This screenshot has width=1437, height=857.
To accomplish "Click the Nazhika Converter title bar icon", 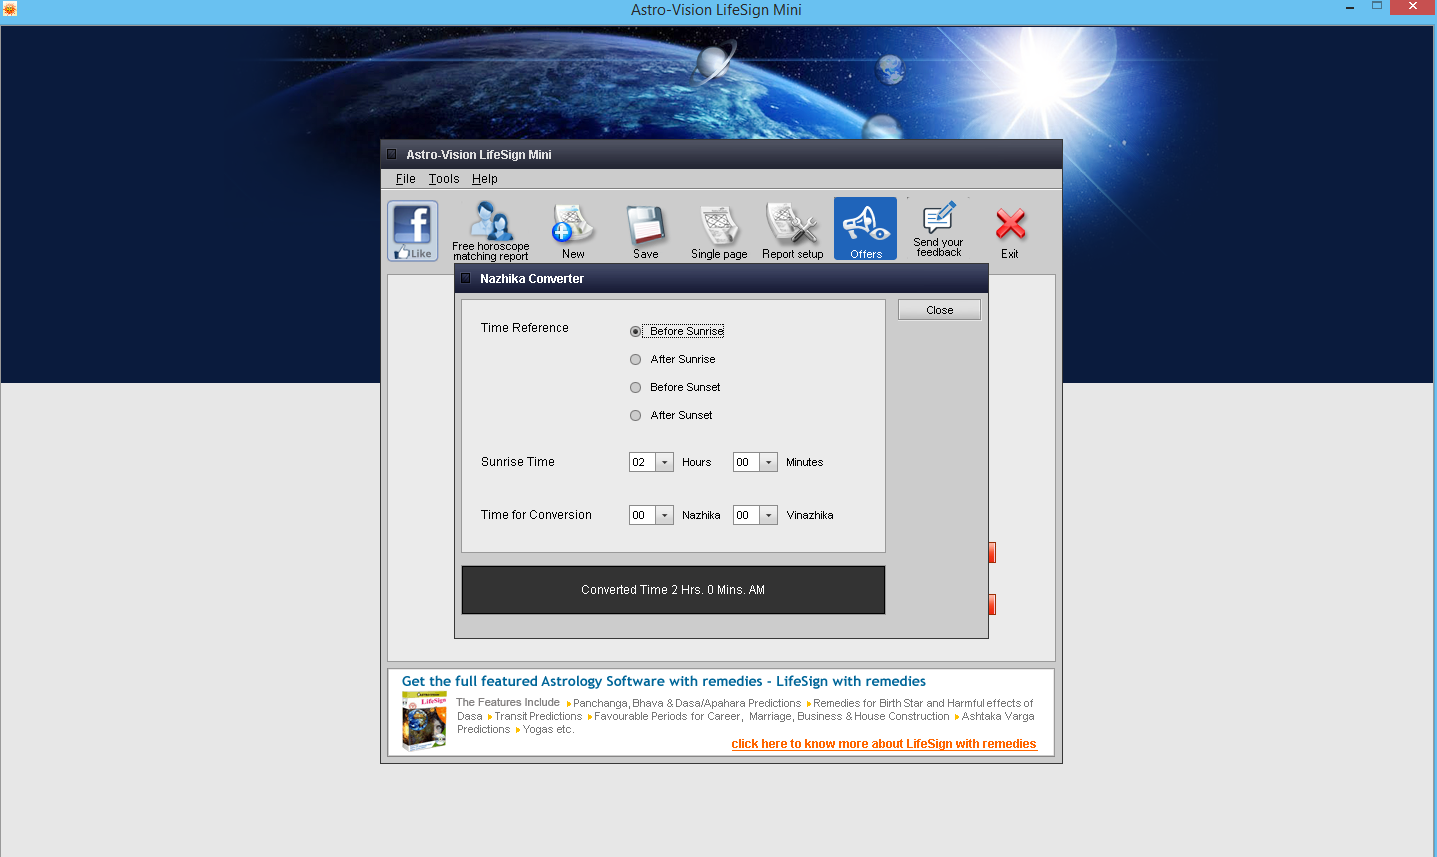I will [466, 278].
